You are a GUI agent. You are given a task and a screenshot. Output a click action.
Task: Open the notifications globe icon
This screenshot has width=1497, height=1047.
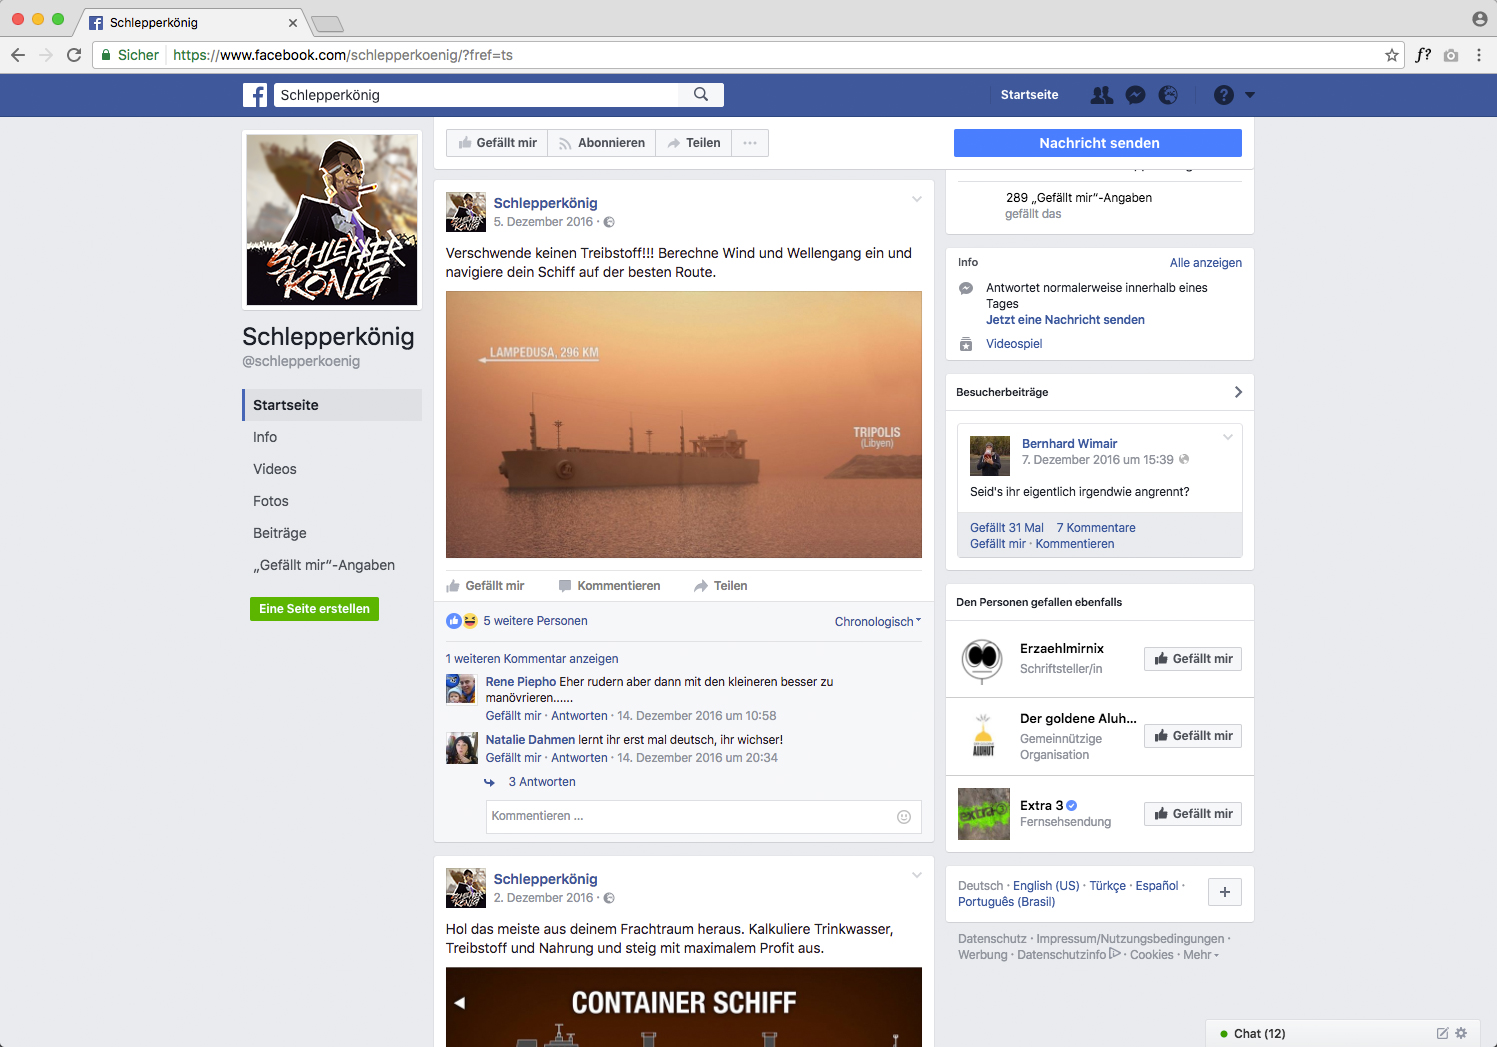1168,95
